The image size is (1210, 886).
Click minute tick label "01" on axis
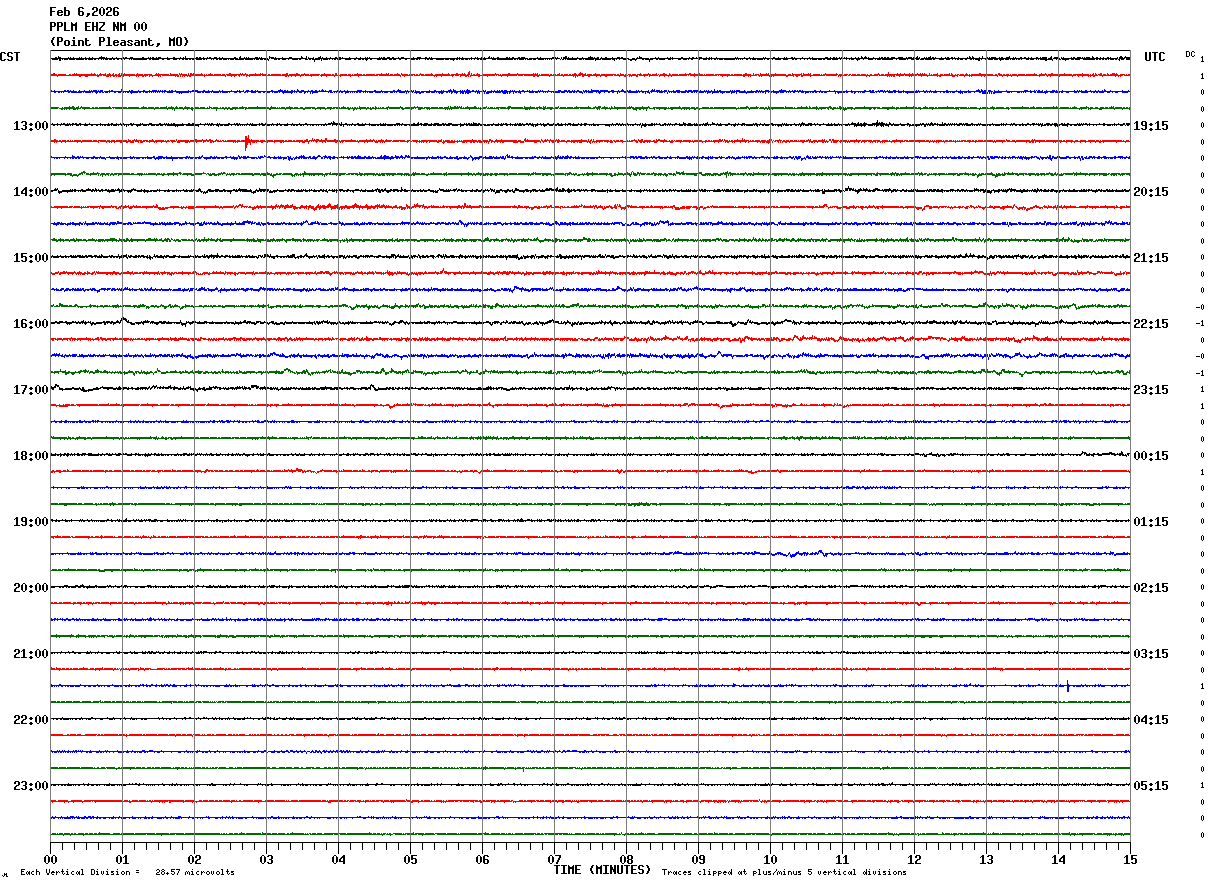[x=122, y=859]
